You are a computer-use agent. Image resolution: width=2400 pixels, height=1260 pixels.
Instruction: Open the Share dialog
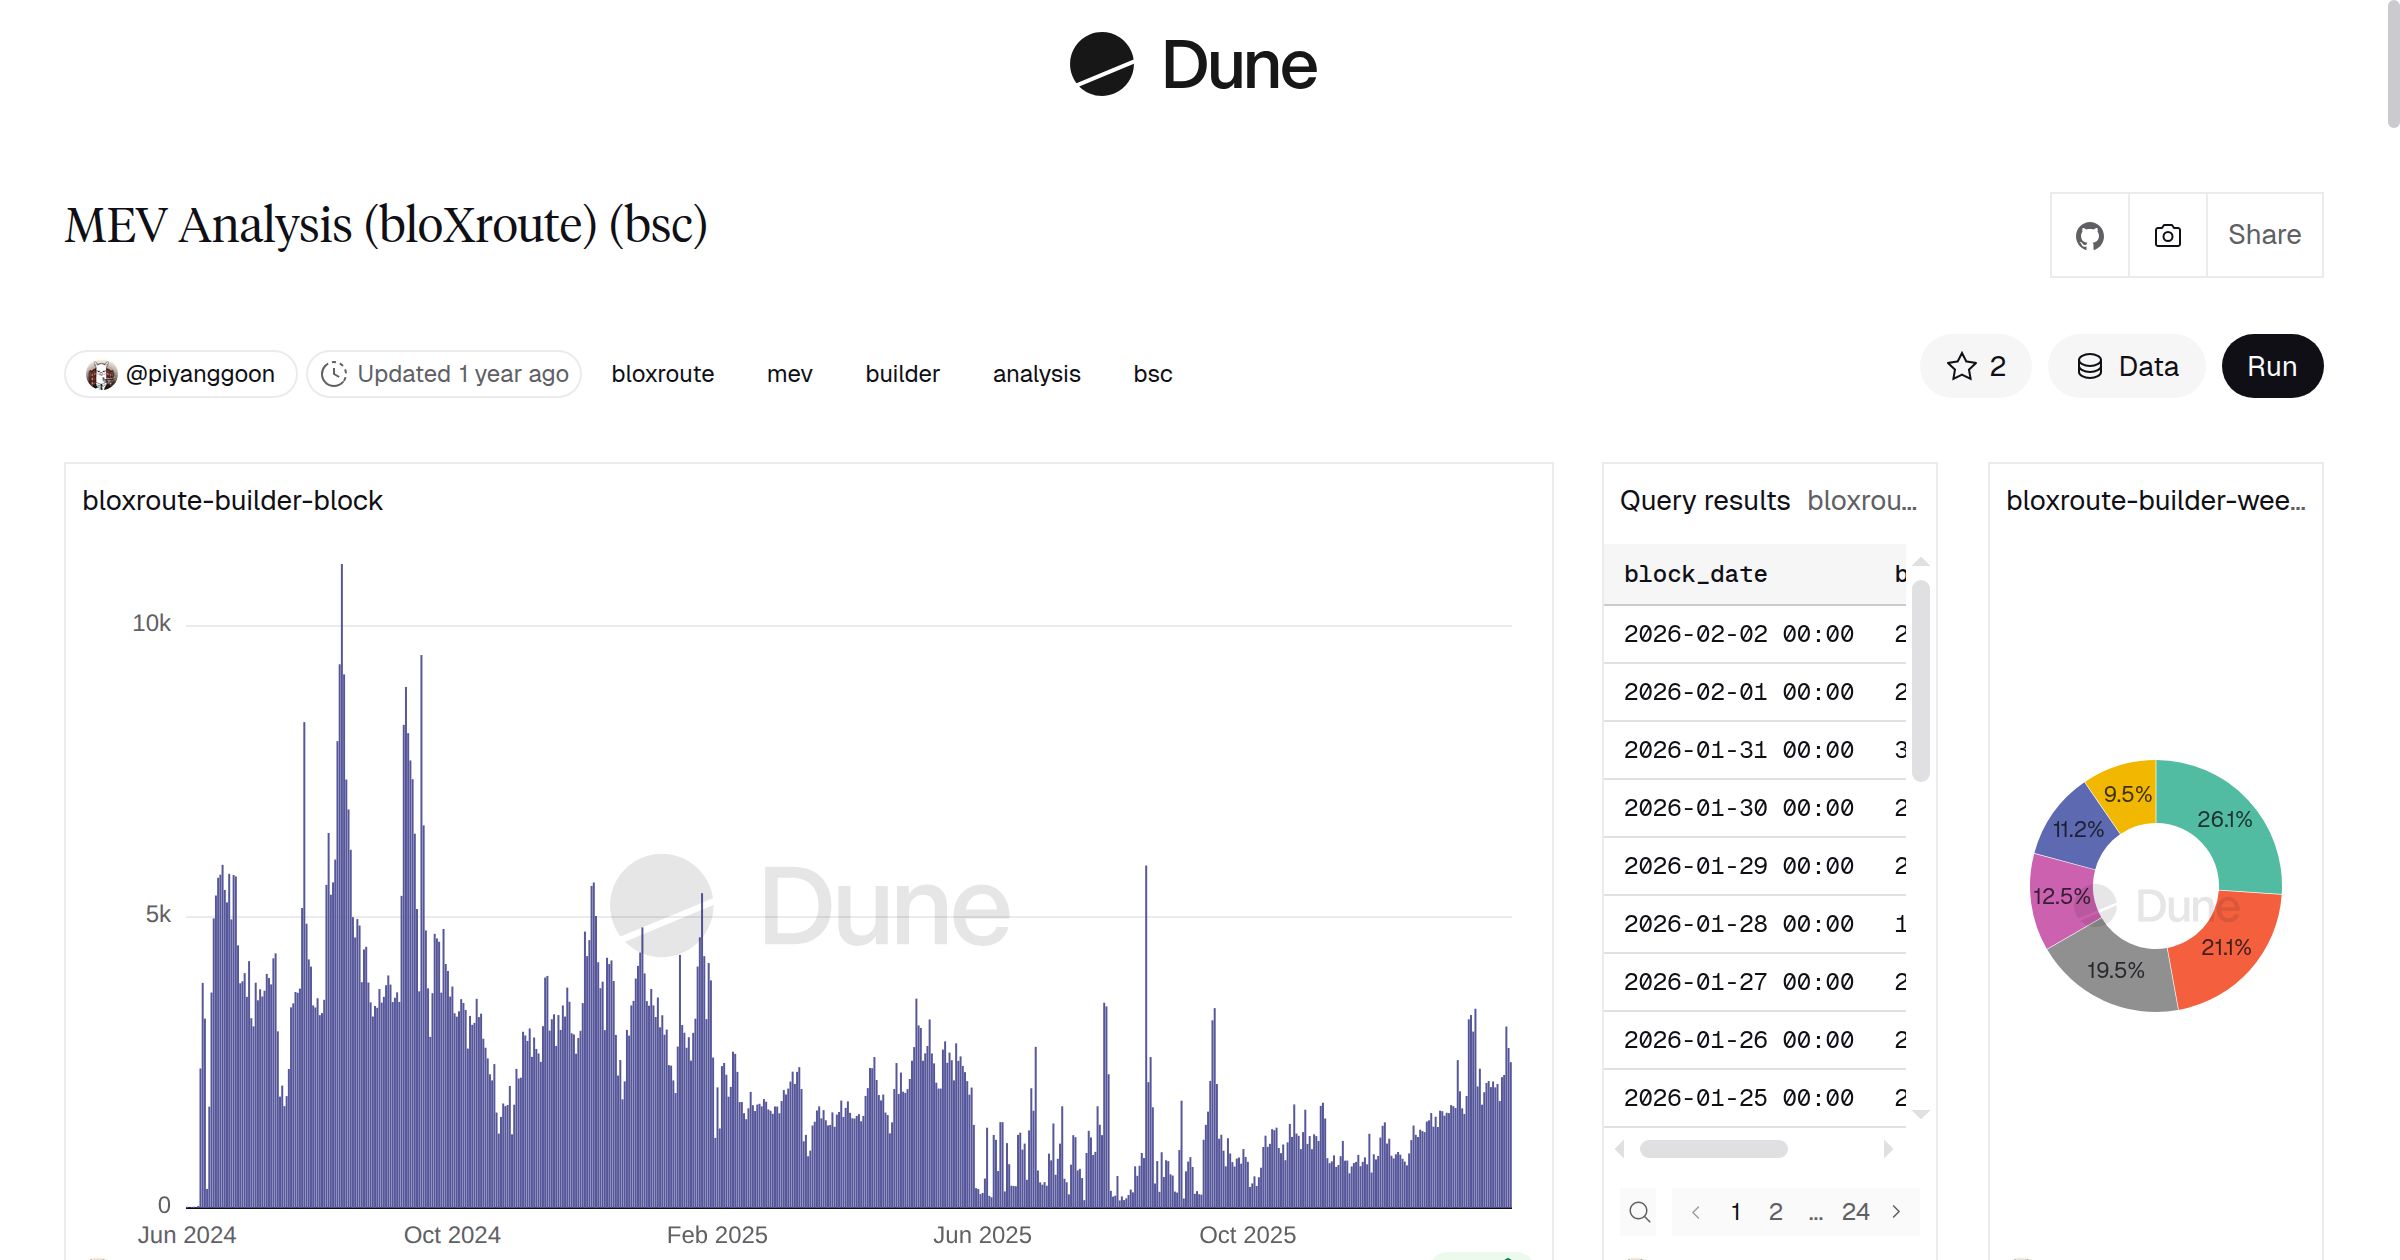(x=2264, y=235)
